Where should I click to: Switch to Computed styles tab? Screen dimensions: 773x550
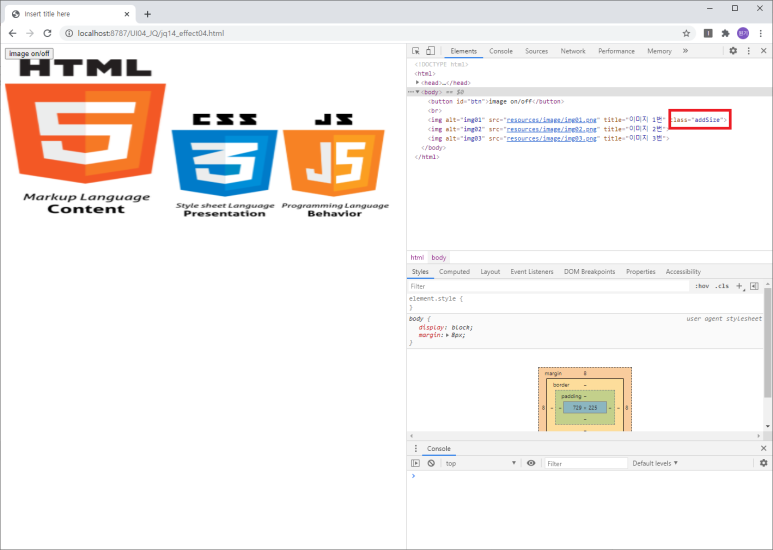(454, 272)
